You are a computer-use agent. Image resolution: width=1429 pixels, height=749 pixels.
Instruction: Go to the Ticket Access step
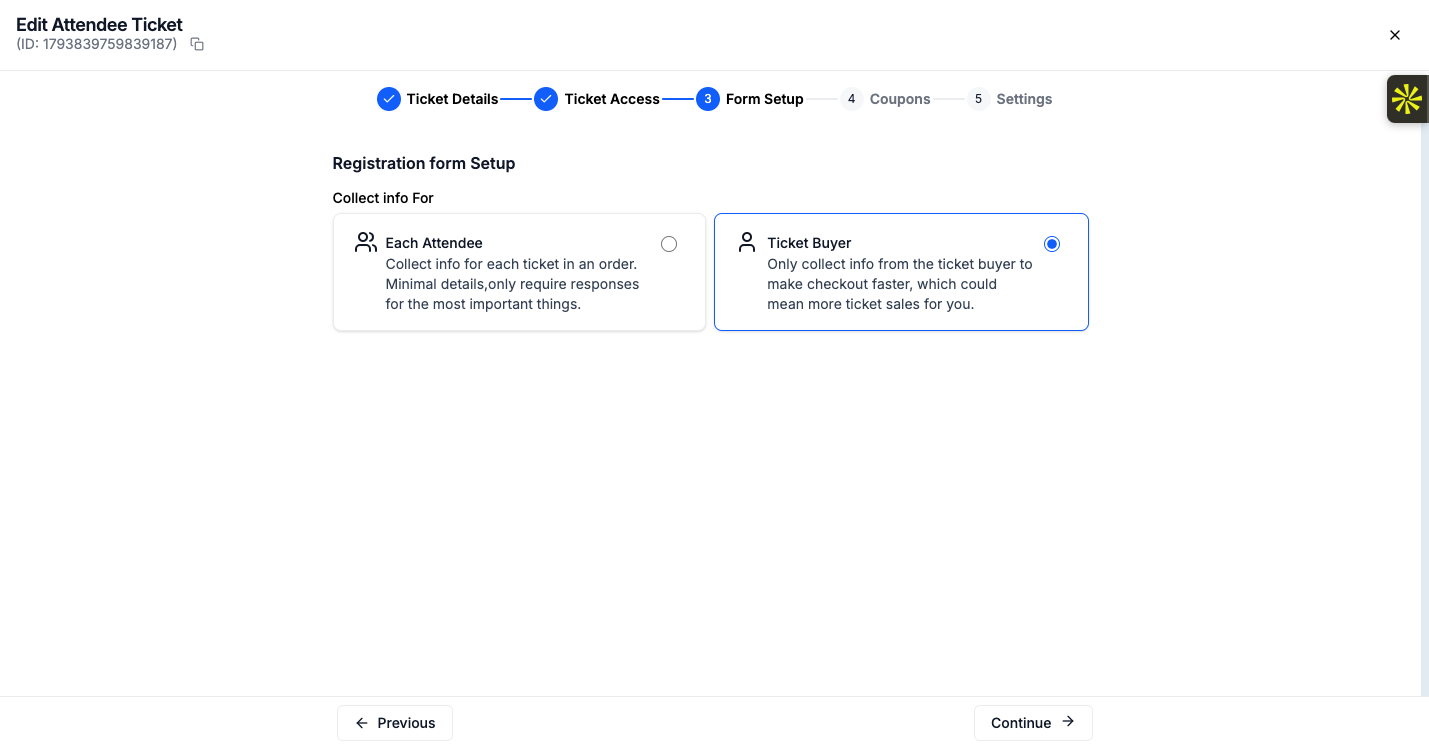[597, 99]
